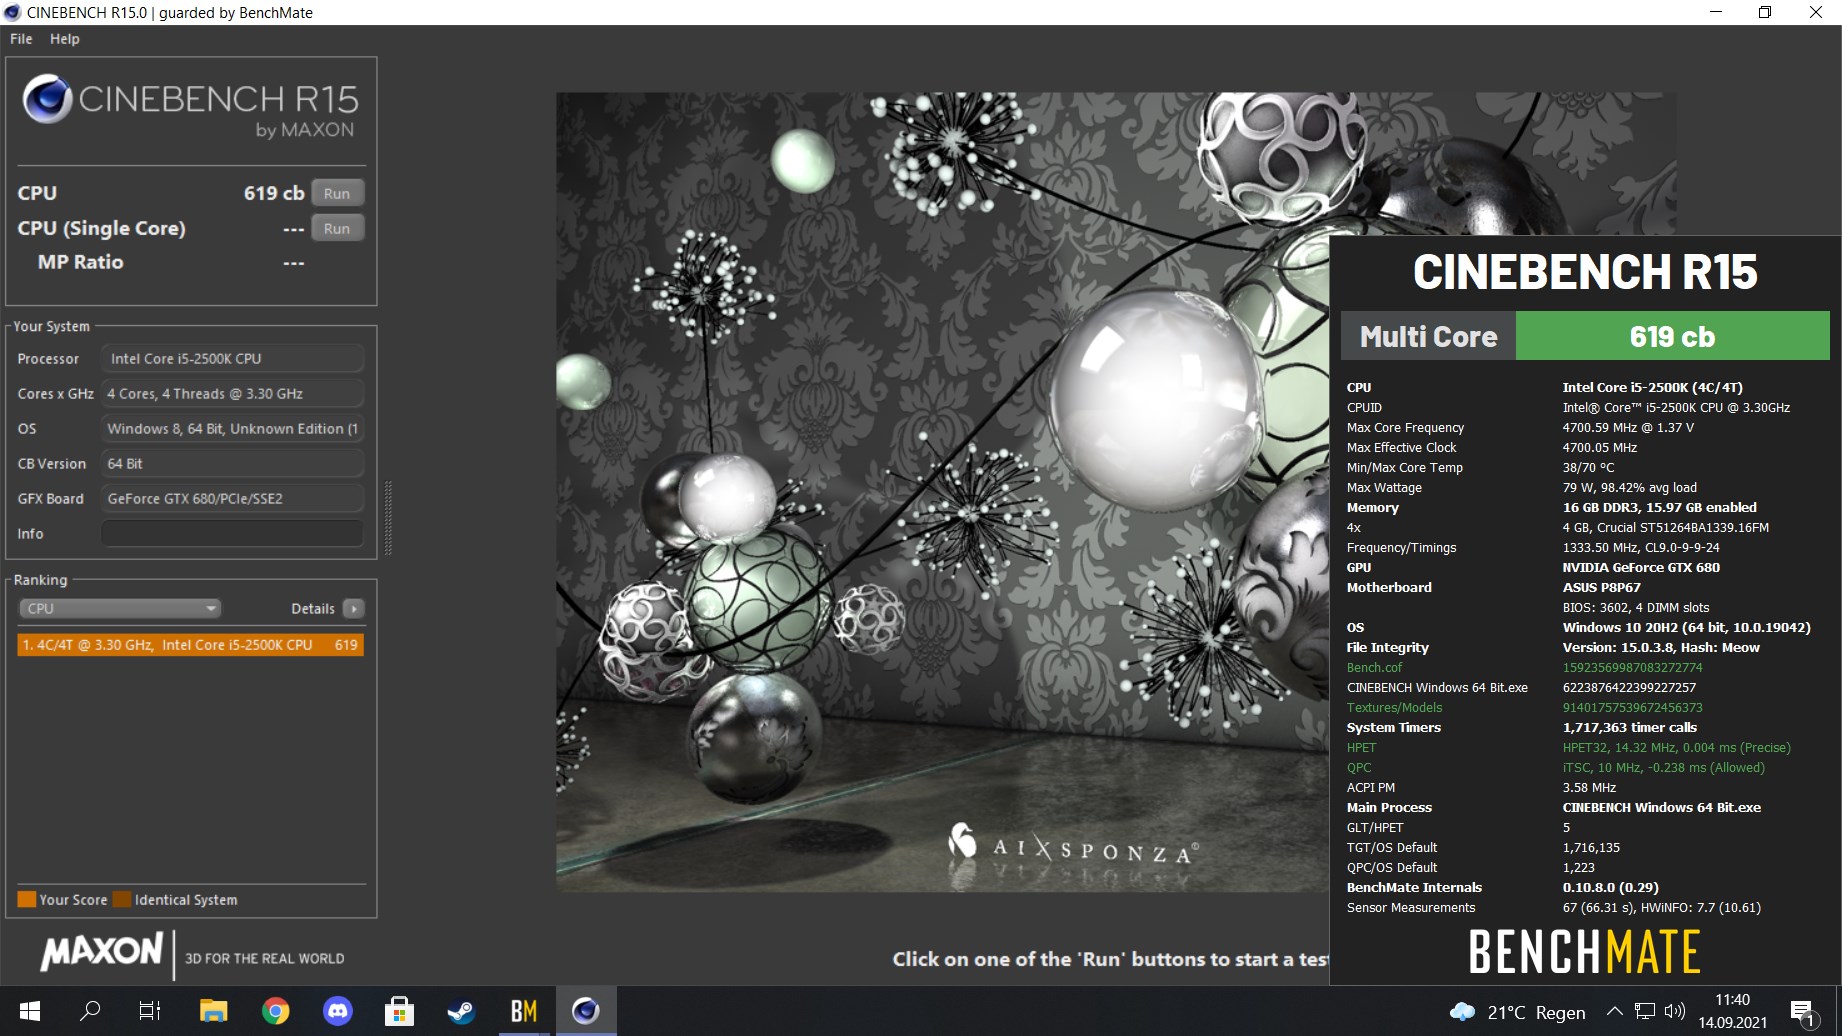The image size is (1842, 1036).
Task: Click the green 619 cb Multi Core score
Action: (x=1672, y=336)
